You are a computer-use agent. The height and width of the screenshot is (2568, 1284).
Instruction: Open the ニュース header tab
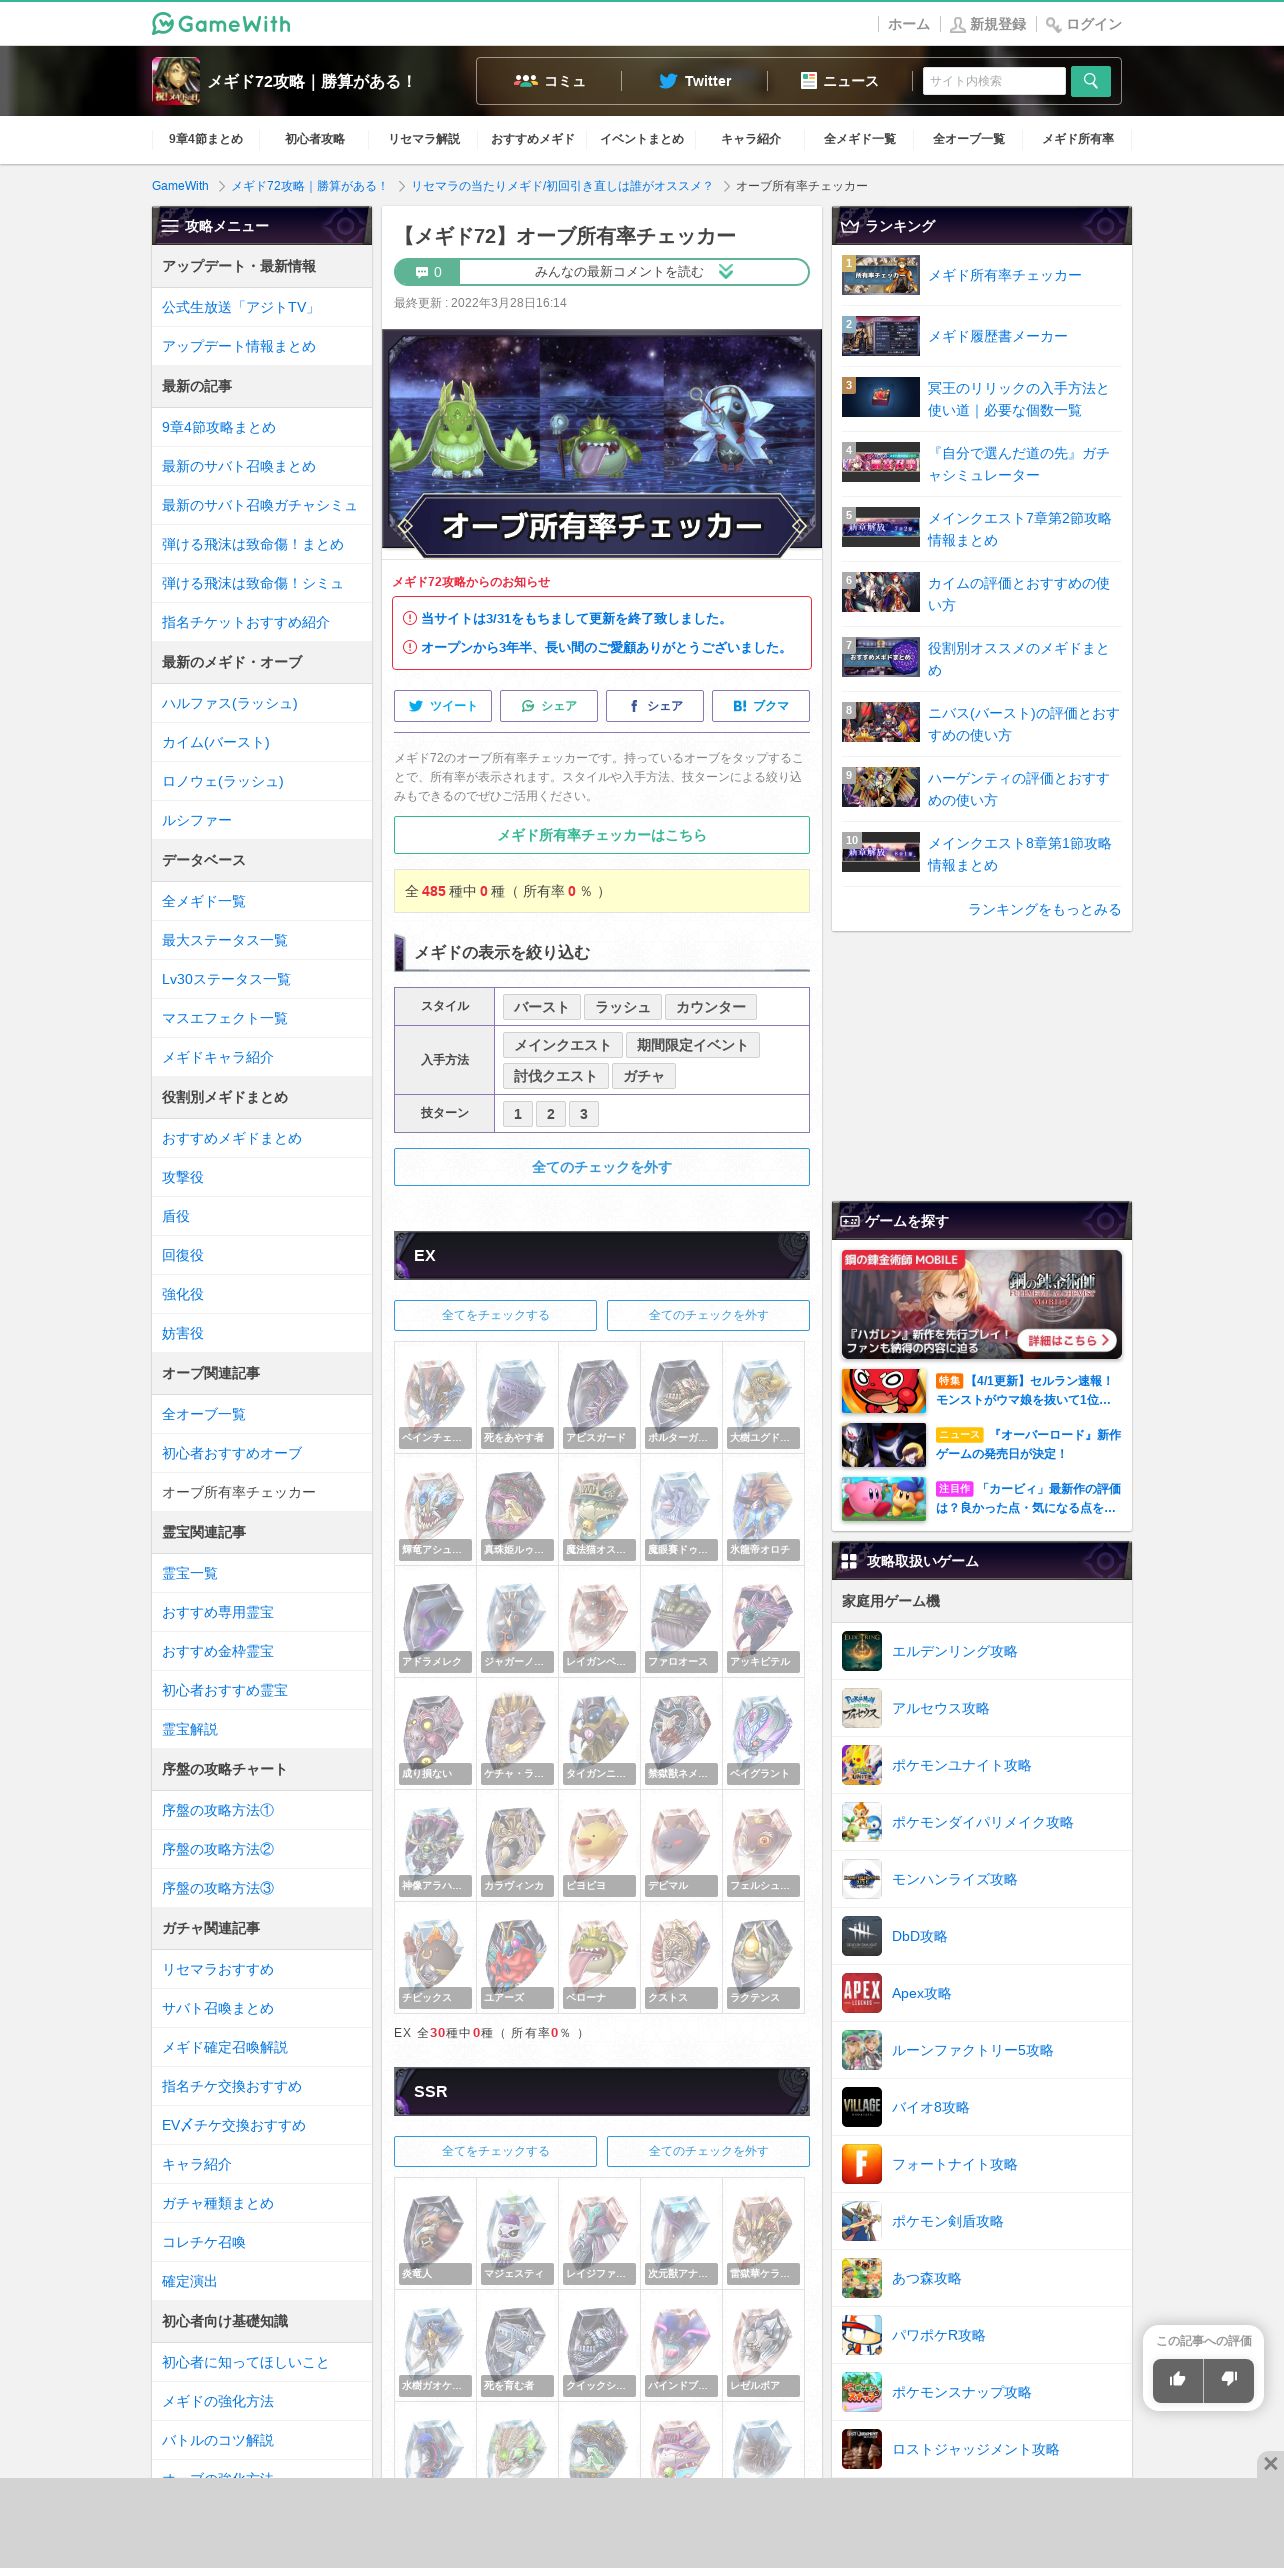click(x=840, y=81)
